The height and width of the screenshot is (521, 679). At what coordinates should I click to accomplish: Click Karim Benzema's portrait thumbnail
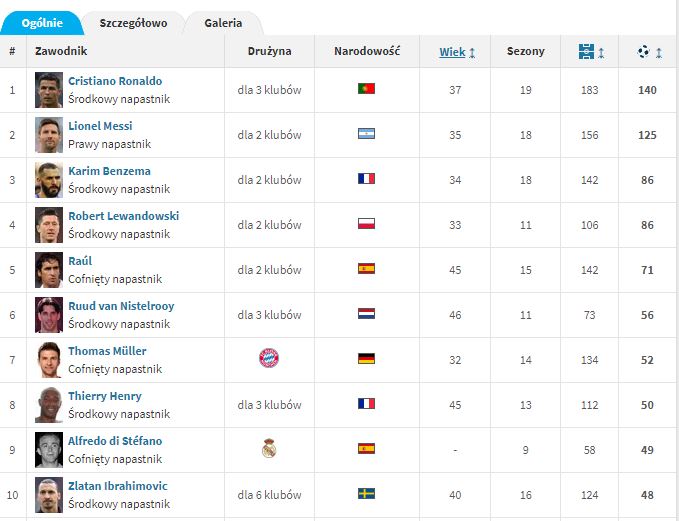pos(49,180)
